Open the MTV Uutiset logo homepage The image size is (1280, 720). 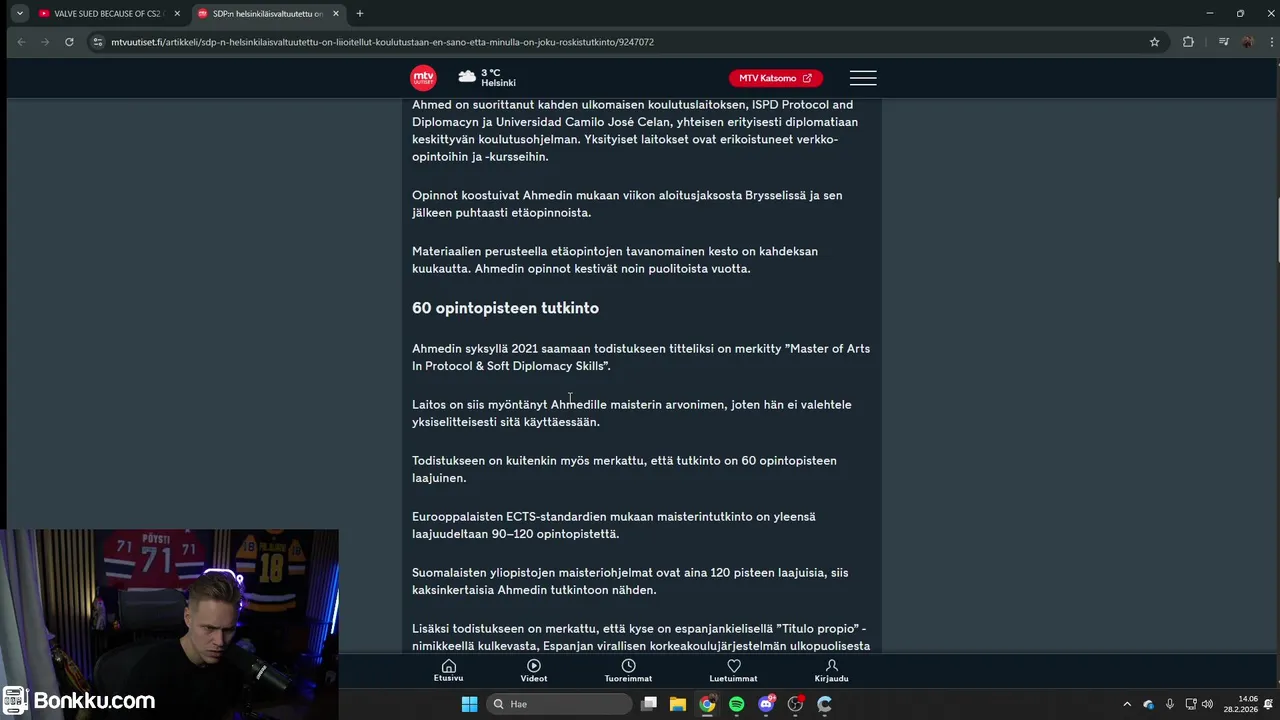point(423,78)
